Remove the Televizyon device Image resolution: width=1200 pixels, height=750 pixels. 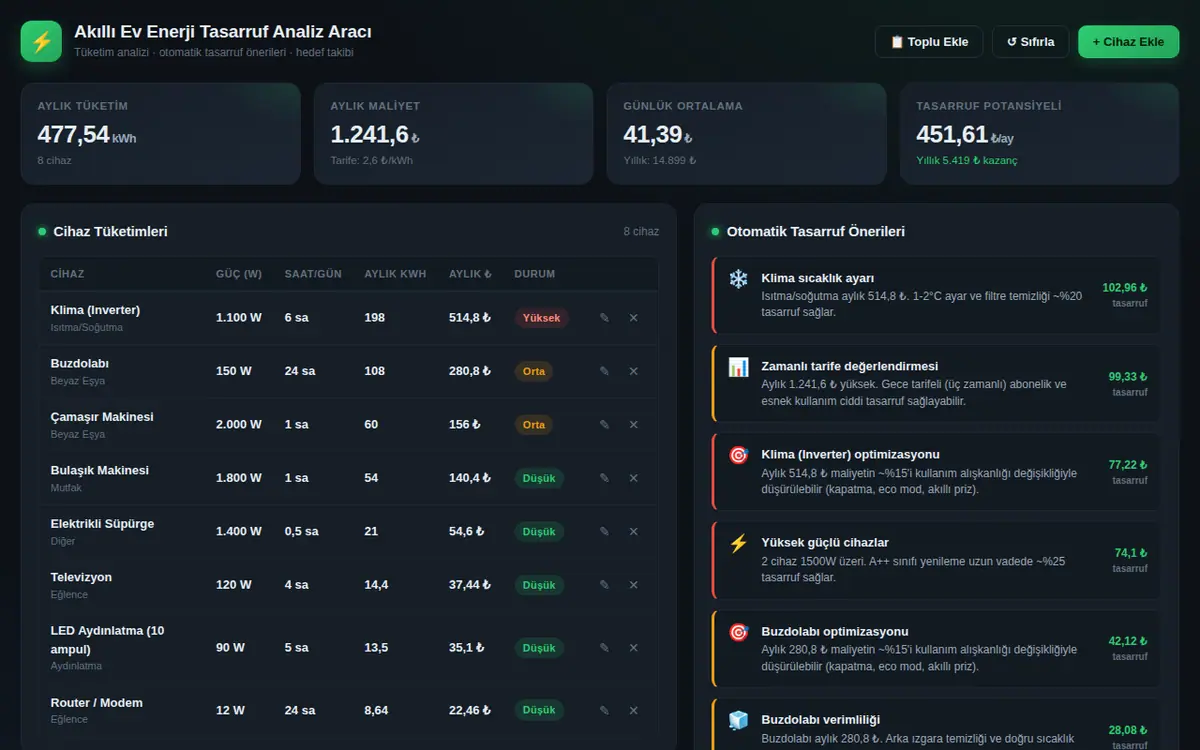[633, 585]
